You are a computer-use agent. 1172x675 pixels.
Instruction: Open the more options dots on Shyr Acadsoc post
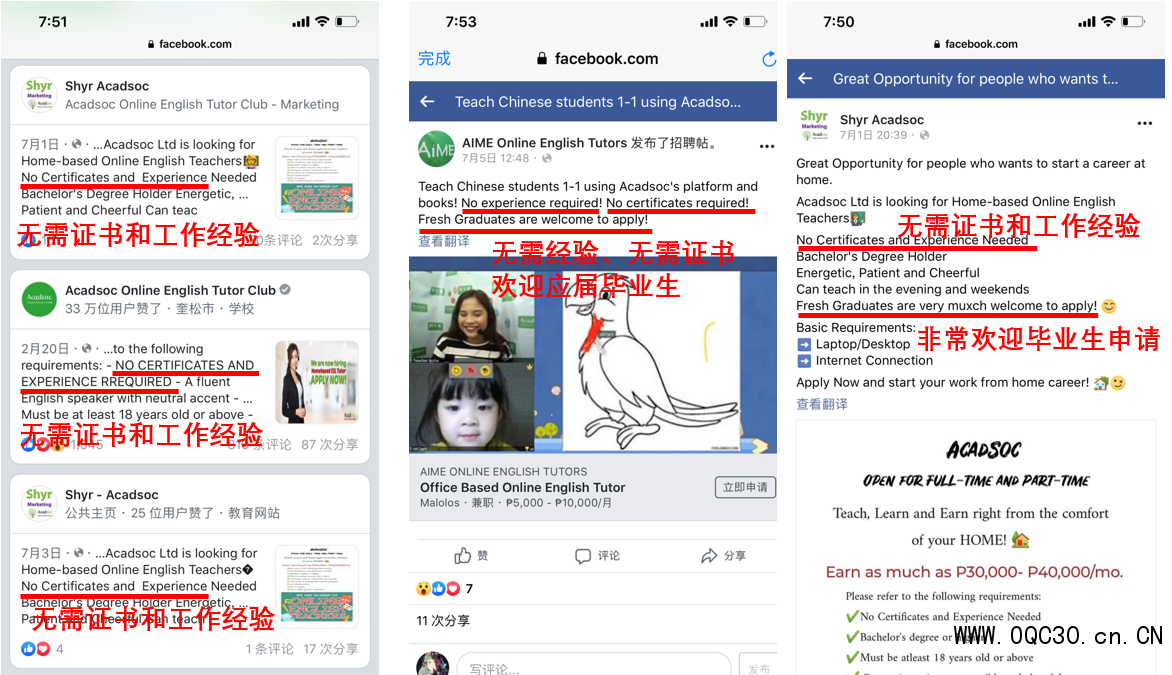pyautogui.click(x=1144, y=123)
